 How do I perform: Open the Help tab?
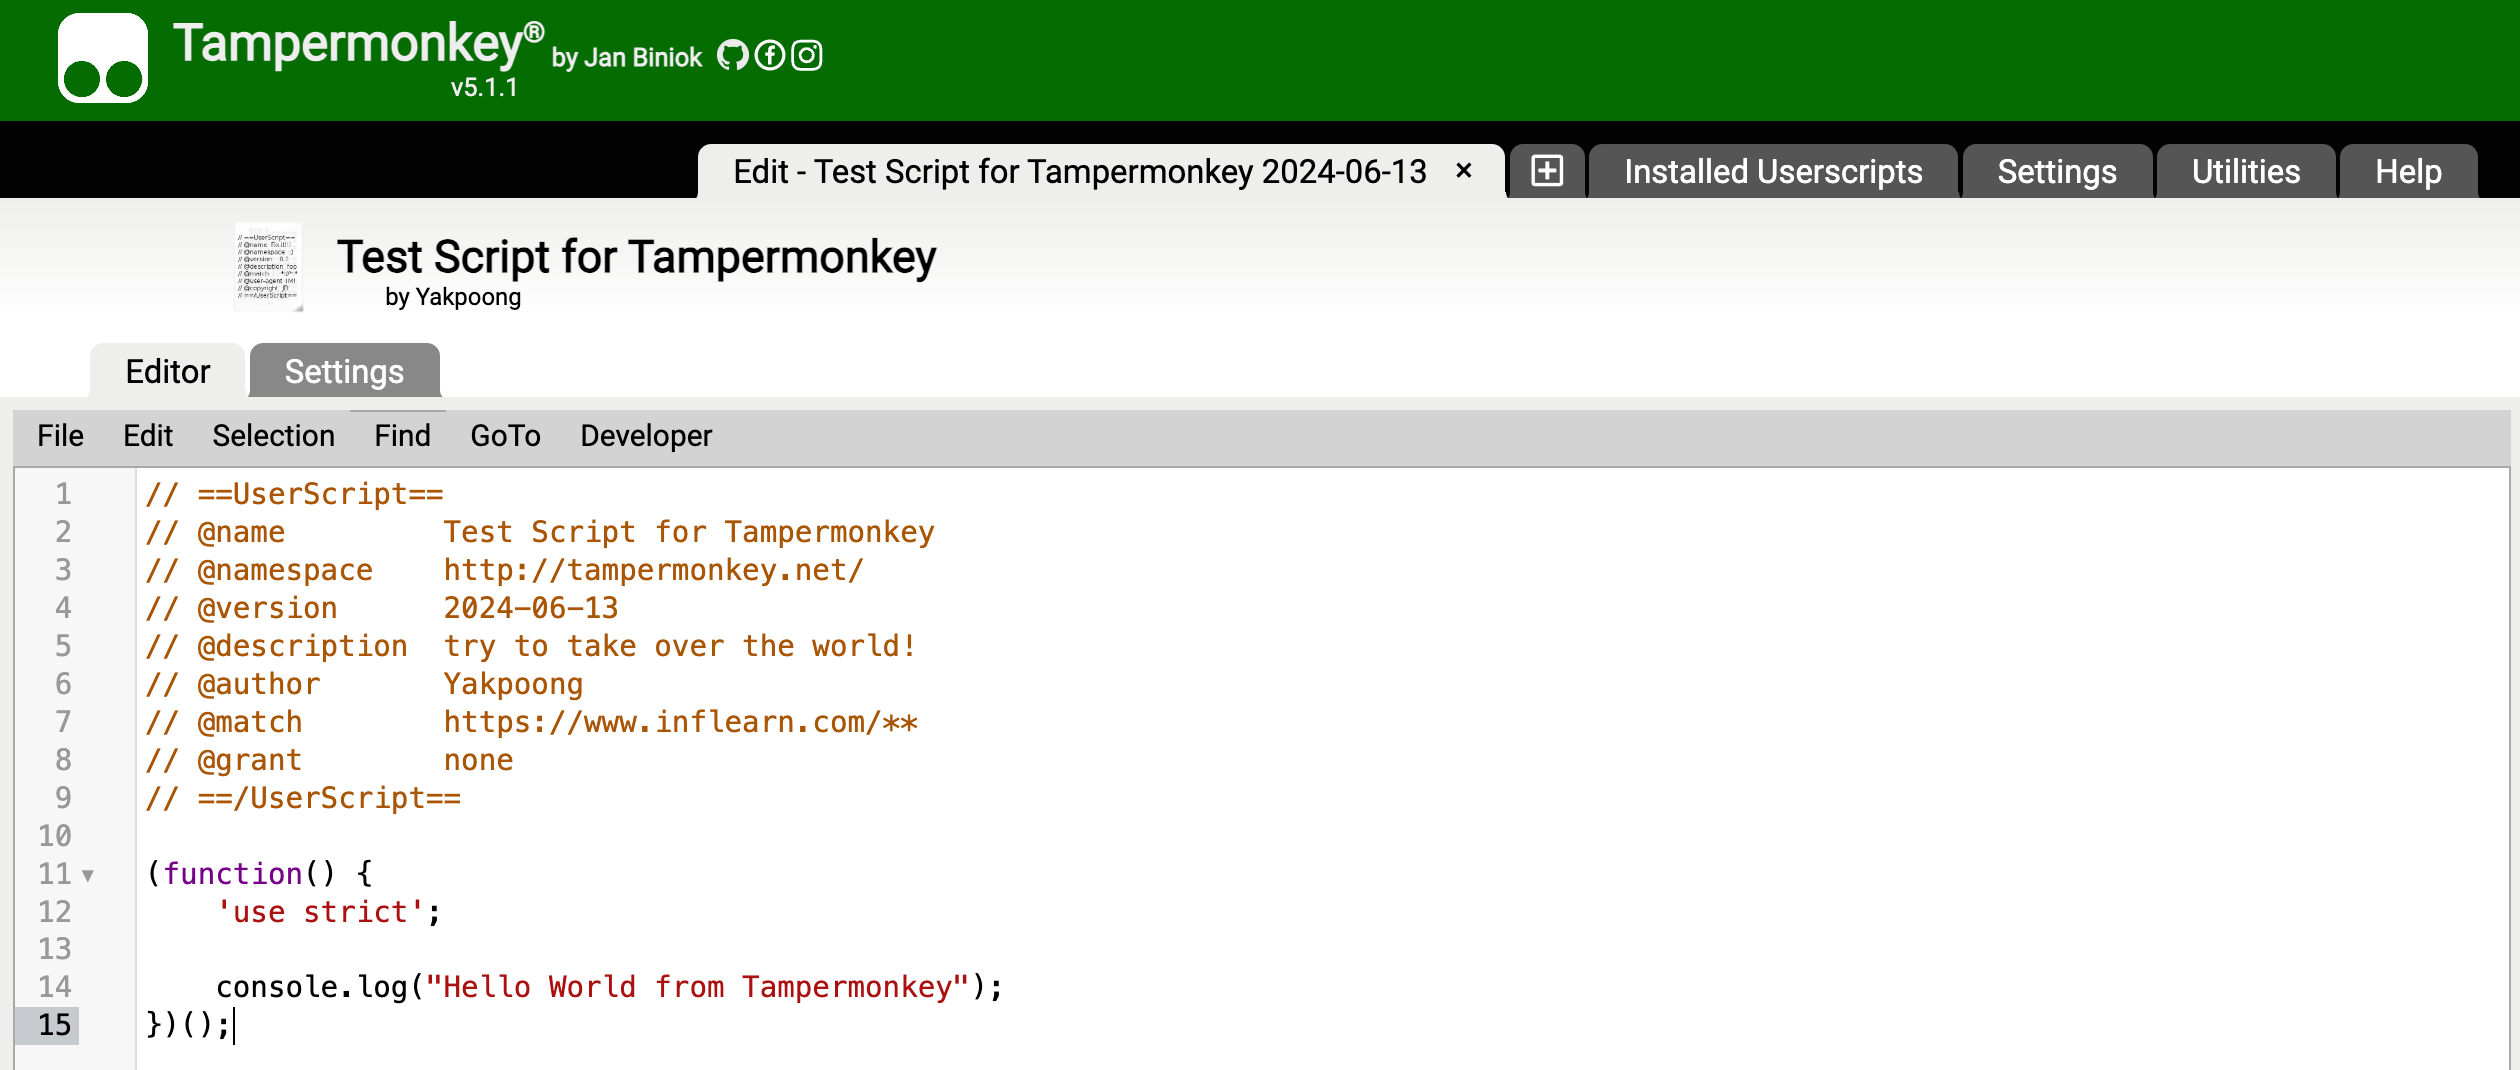pos(2407,172)
